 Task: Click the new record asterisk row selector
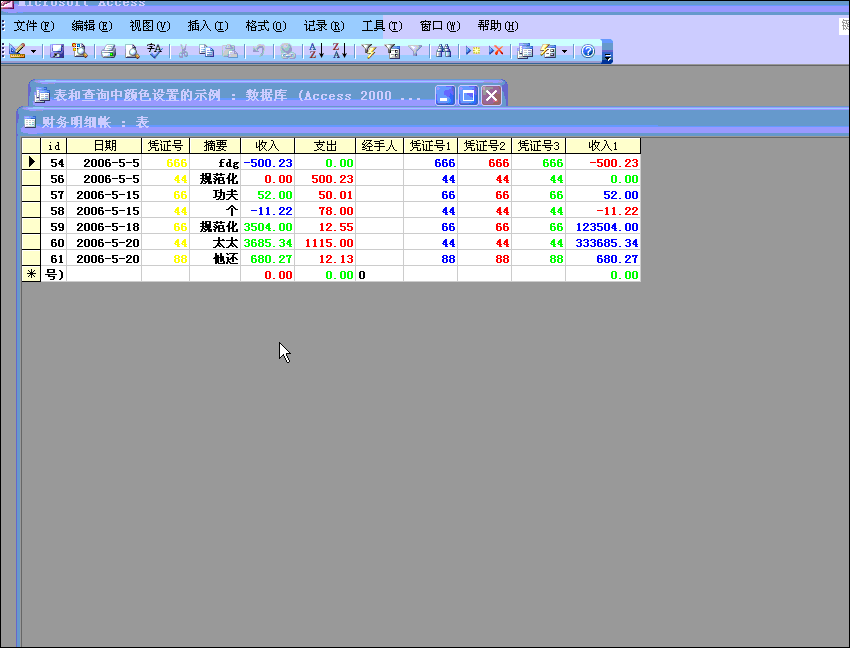pos(31,274)
